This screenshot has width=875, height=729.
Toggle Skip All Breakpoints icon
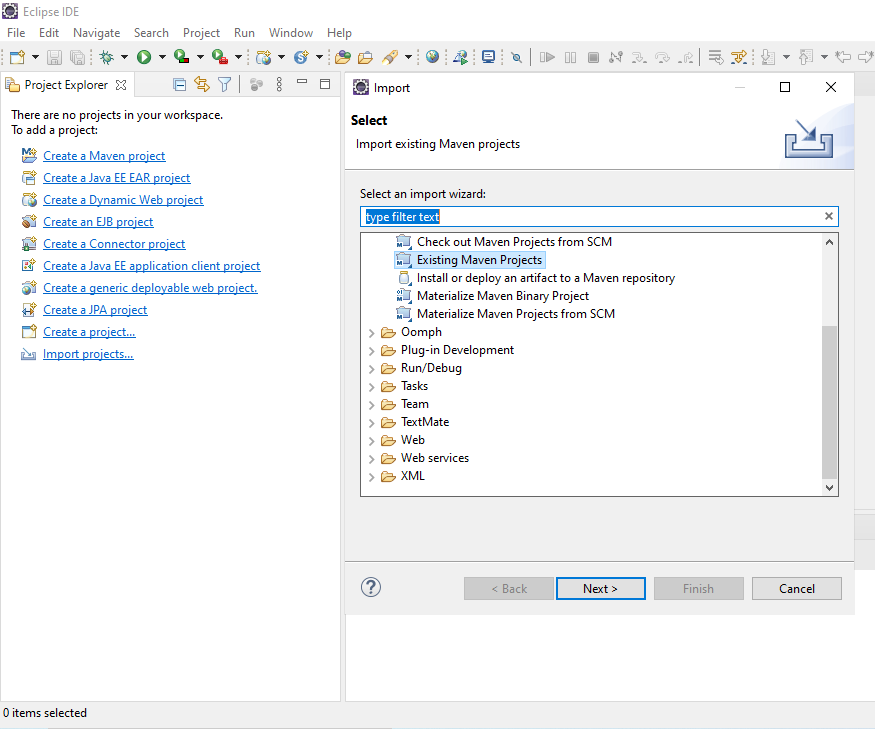click(x=517, y=57)
